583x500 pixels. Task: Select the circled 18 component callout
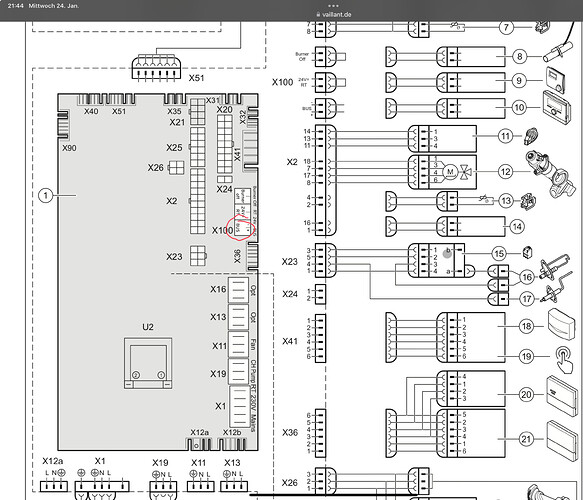tap(526, 326)
